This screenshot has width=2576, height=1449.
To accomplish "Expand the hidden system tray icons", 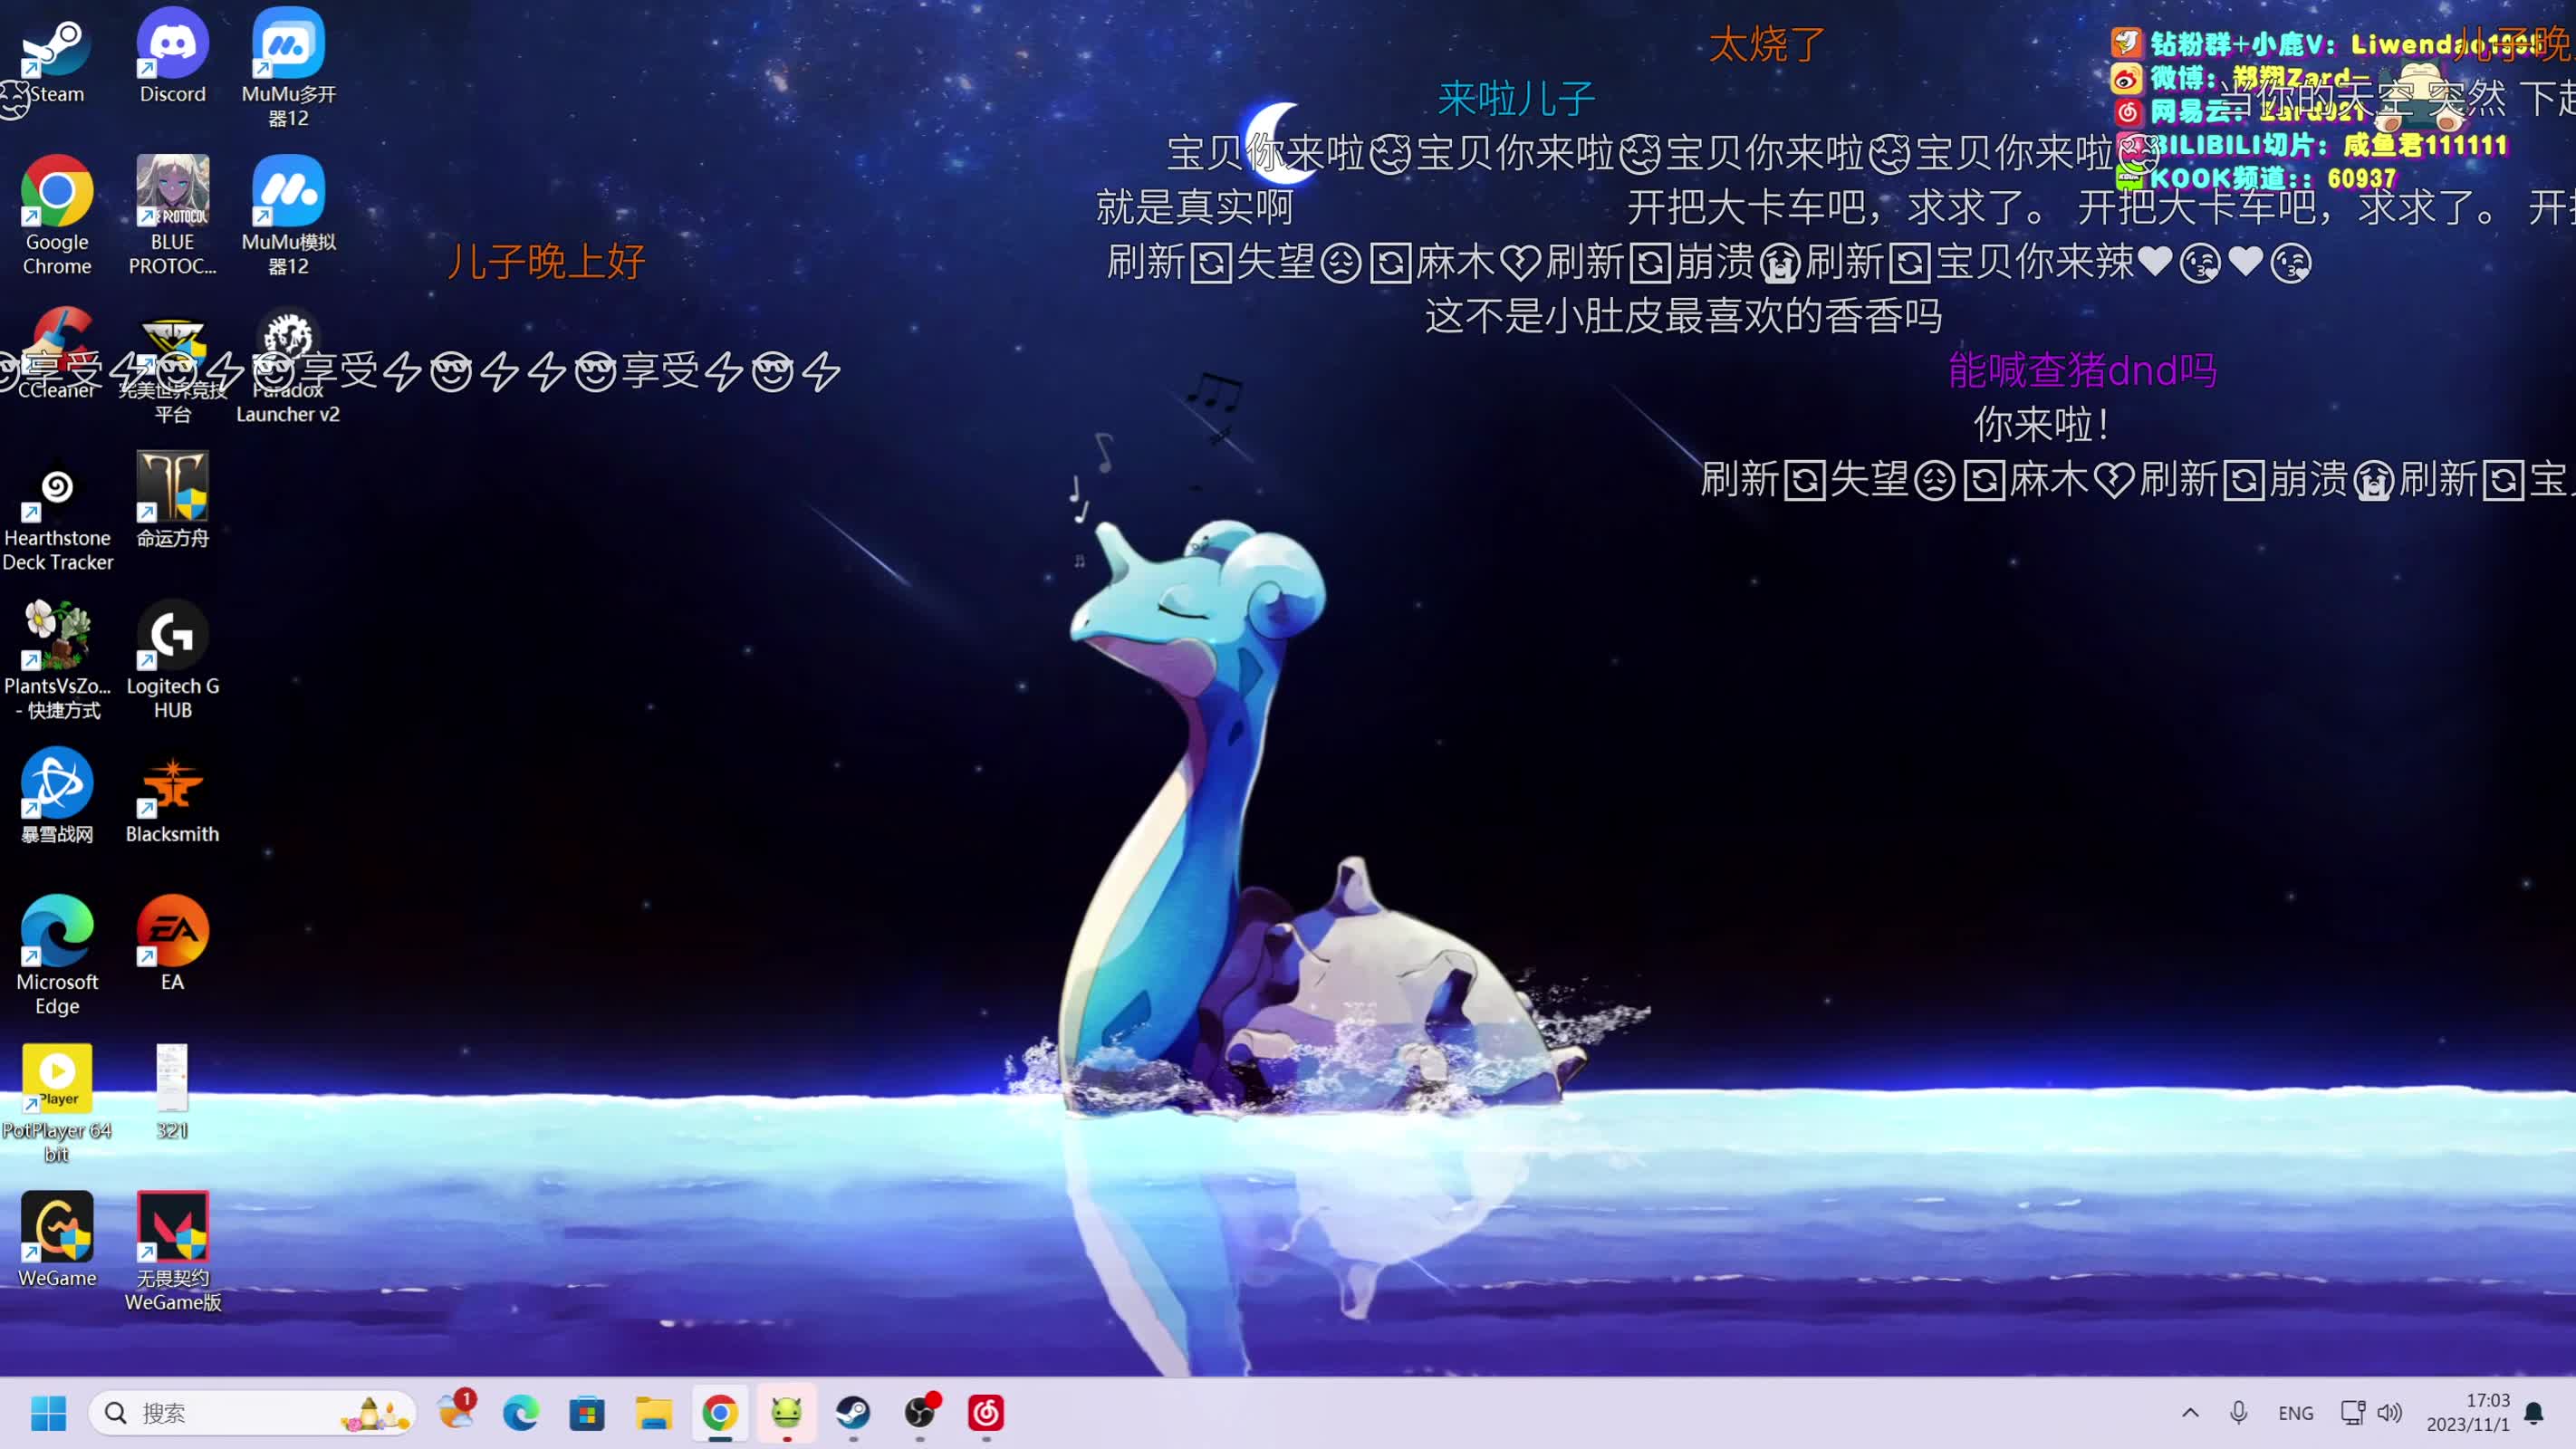I will click(x=2190, y=1413).
